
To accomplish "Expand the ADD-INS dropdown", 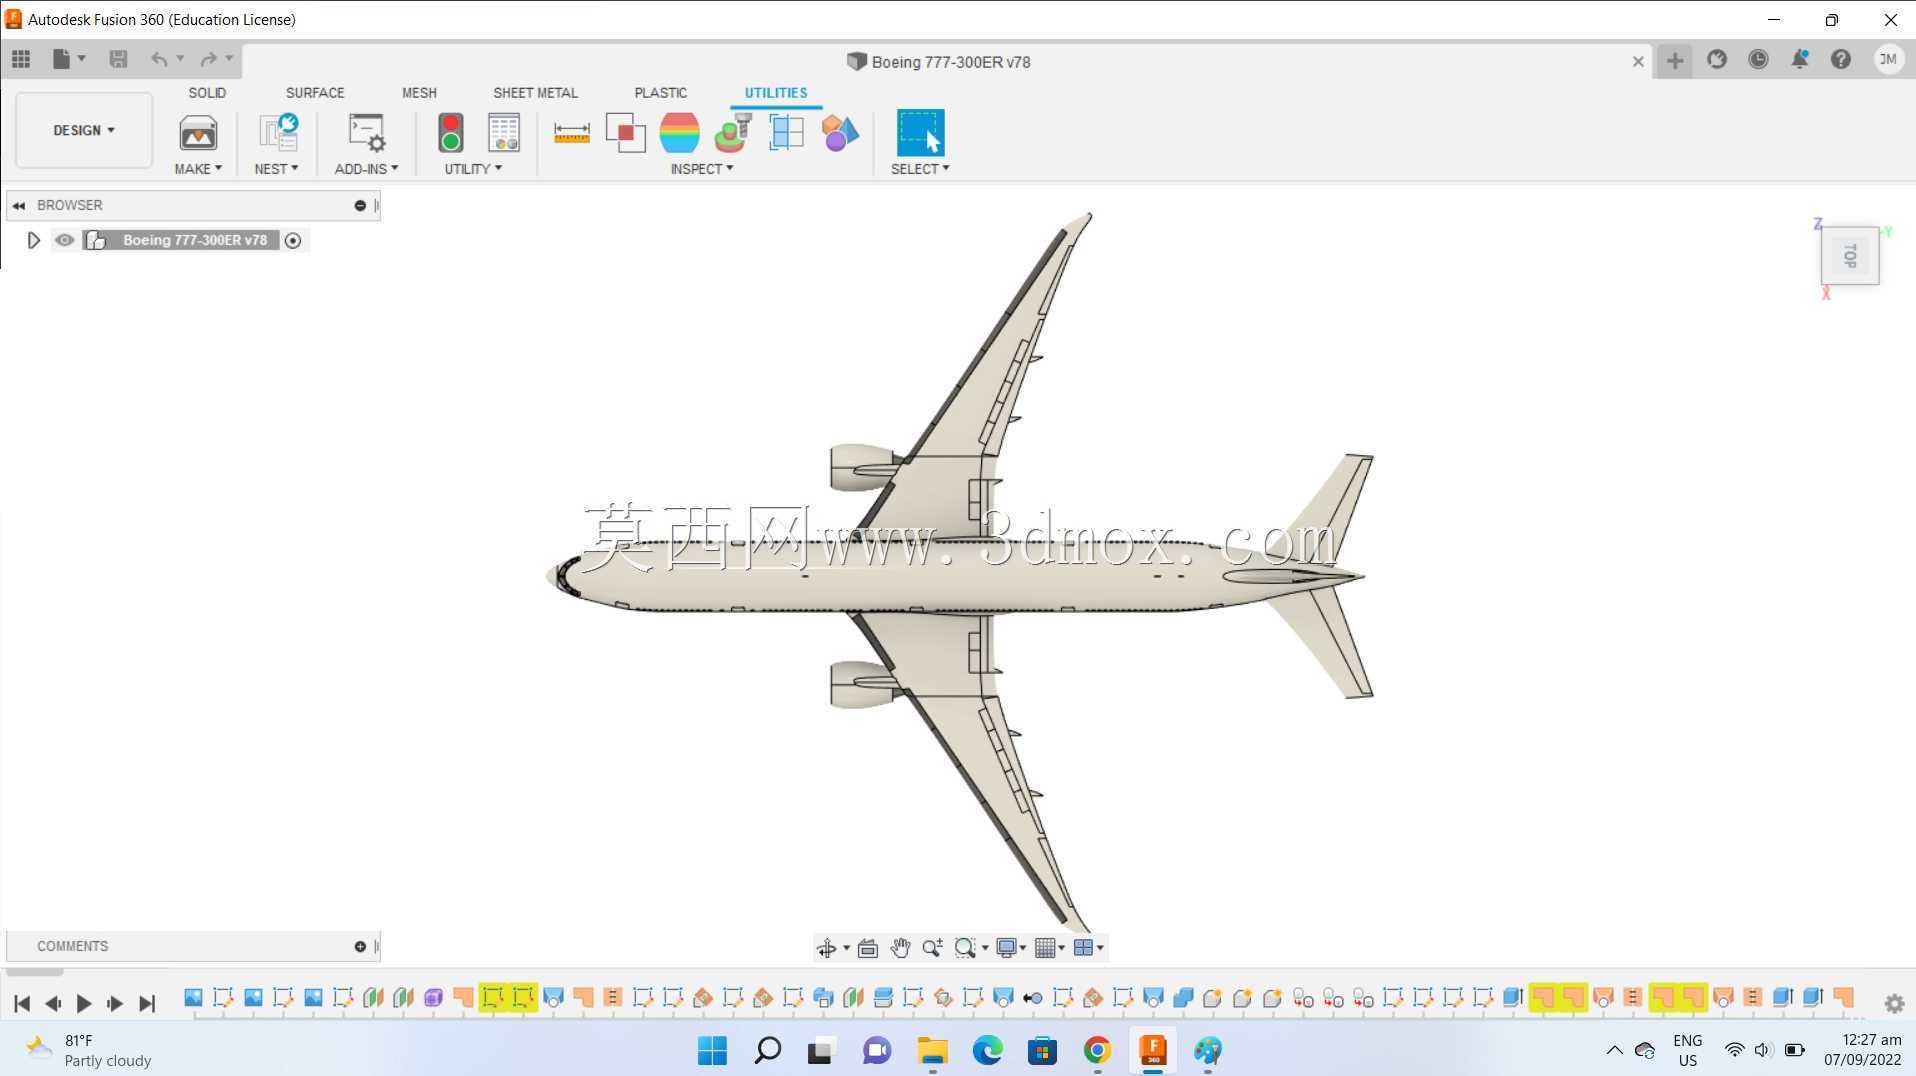I will [366, 169].
